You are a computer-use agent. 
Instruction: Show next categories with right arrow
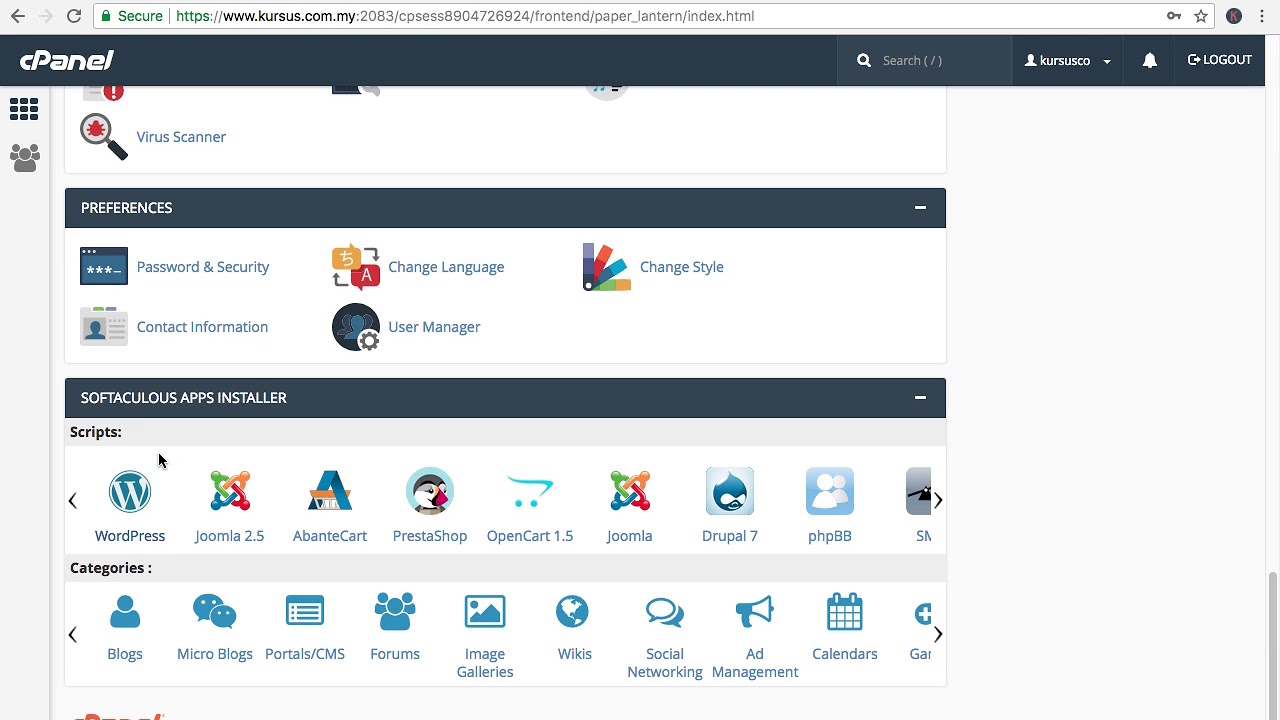[938, 634]
